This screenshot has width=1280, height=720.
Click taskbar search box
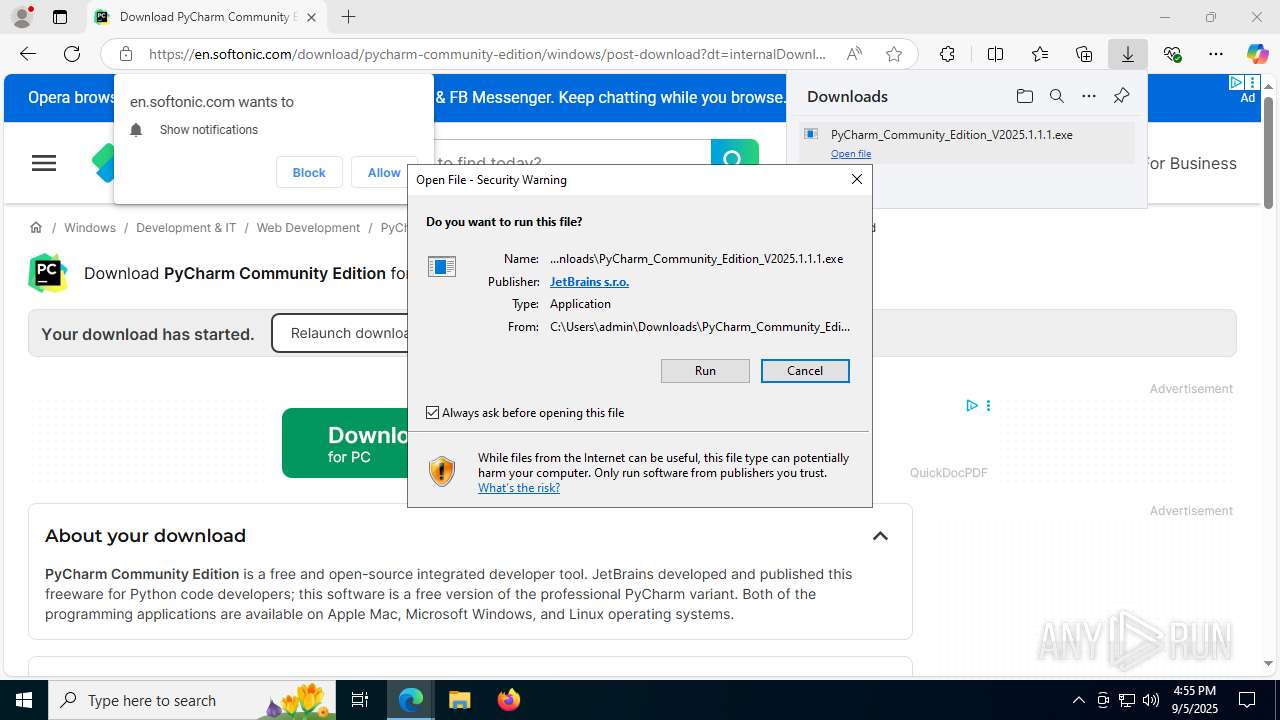192,700
